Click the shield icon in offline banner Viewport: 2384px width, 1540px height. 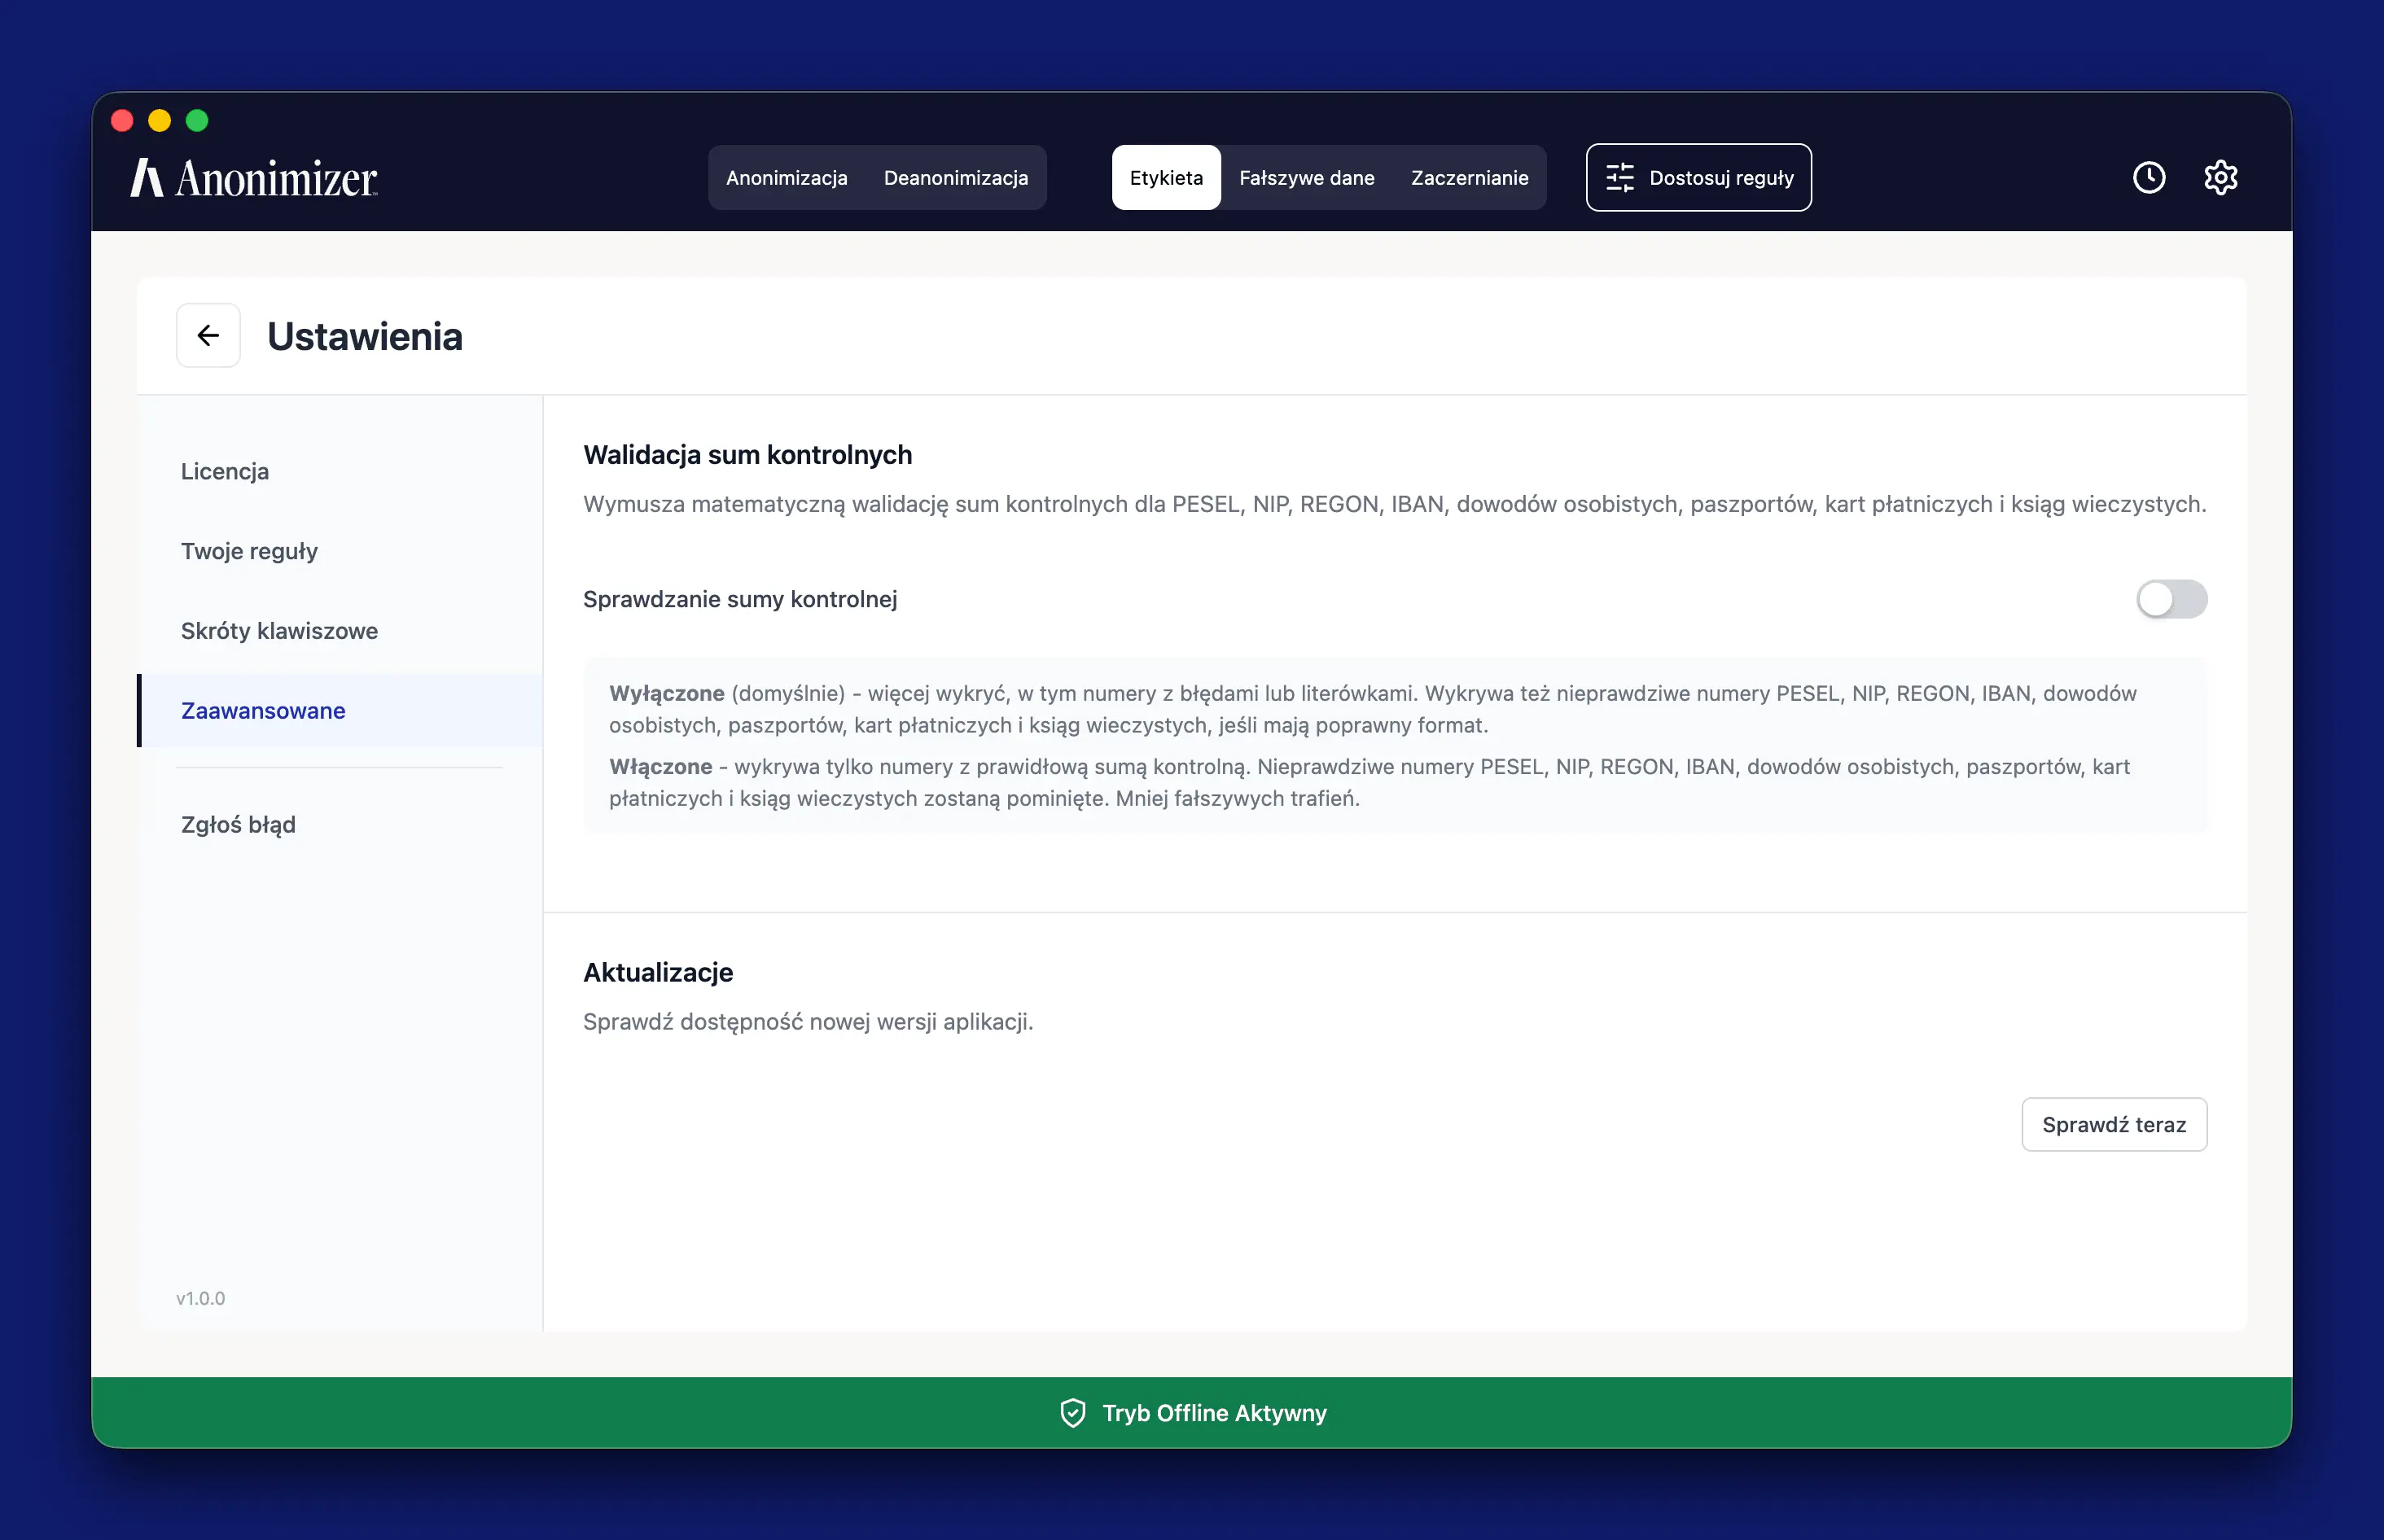(1072, 1412)
